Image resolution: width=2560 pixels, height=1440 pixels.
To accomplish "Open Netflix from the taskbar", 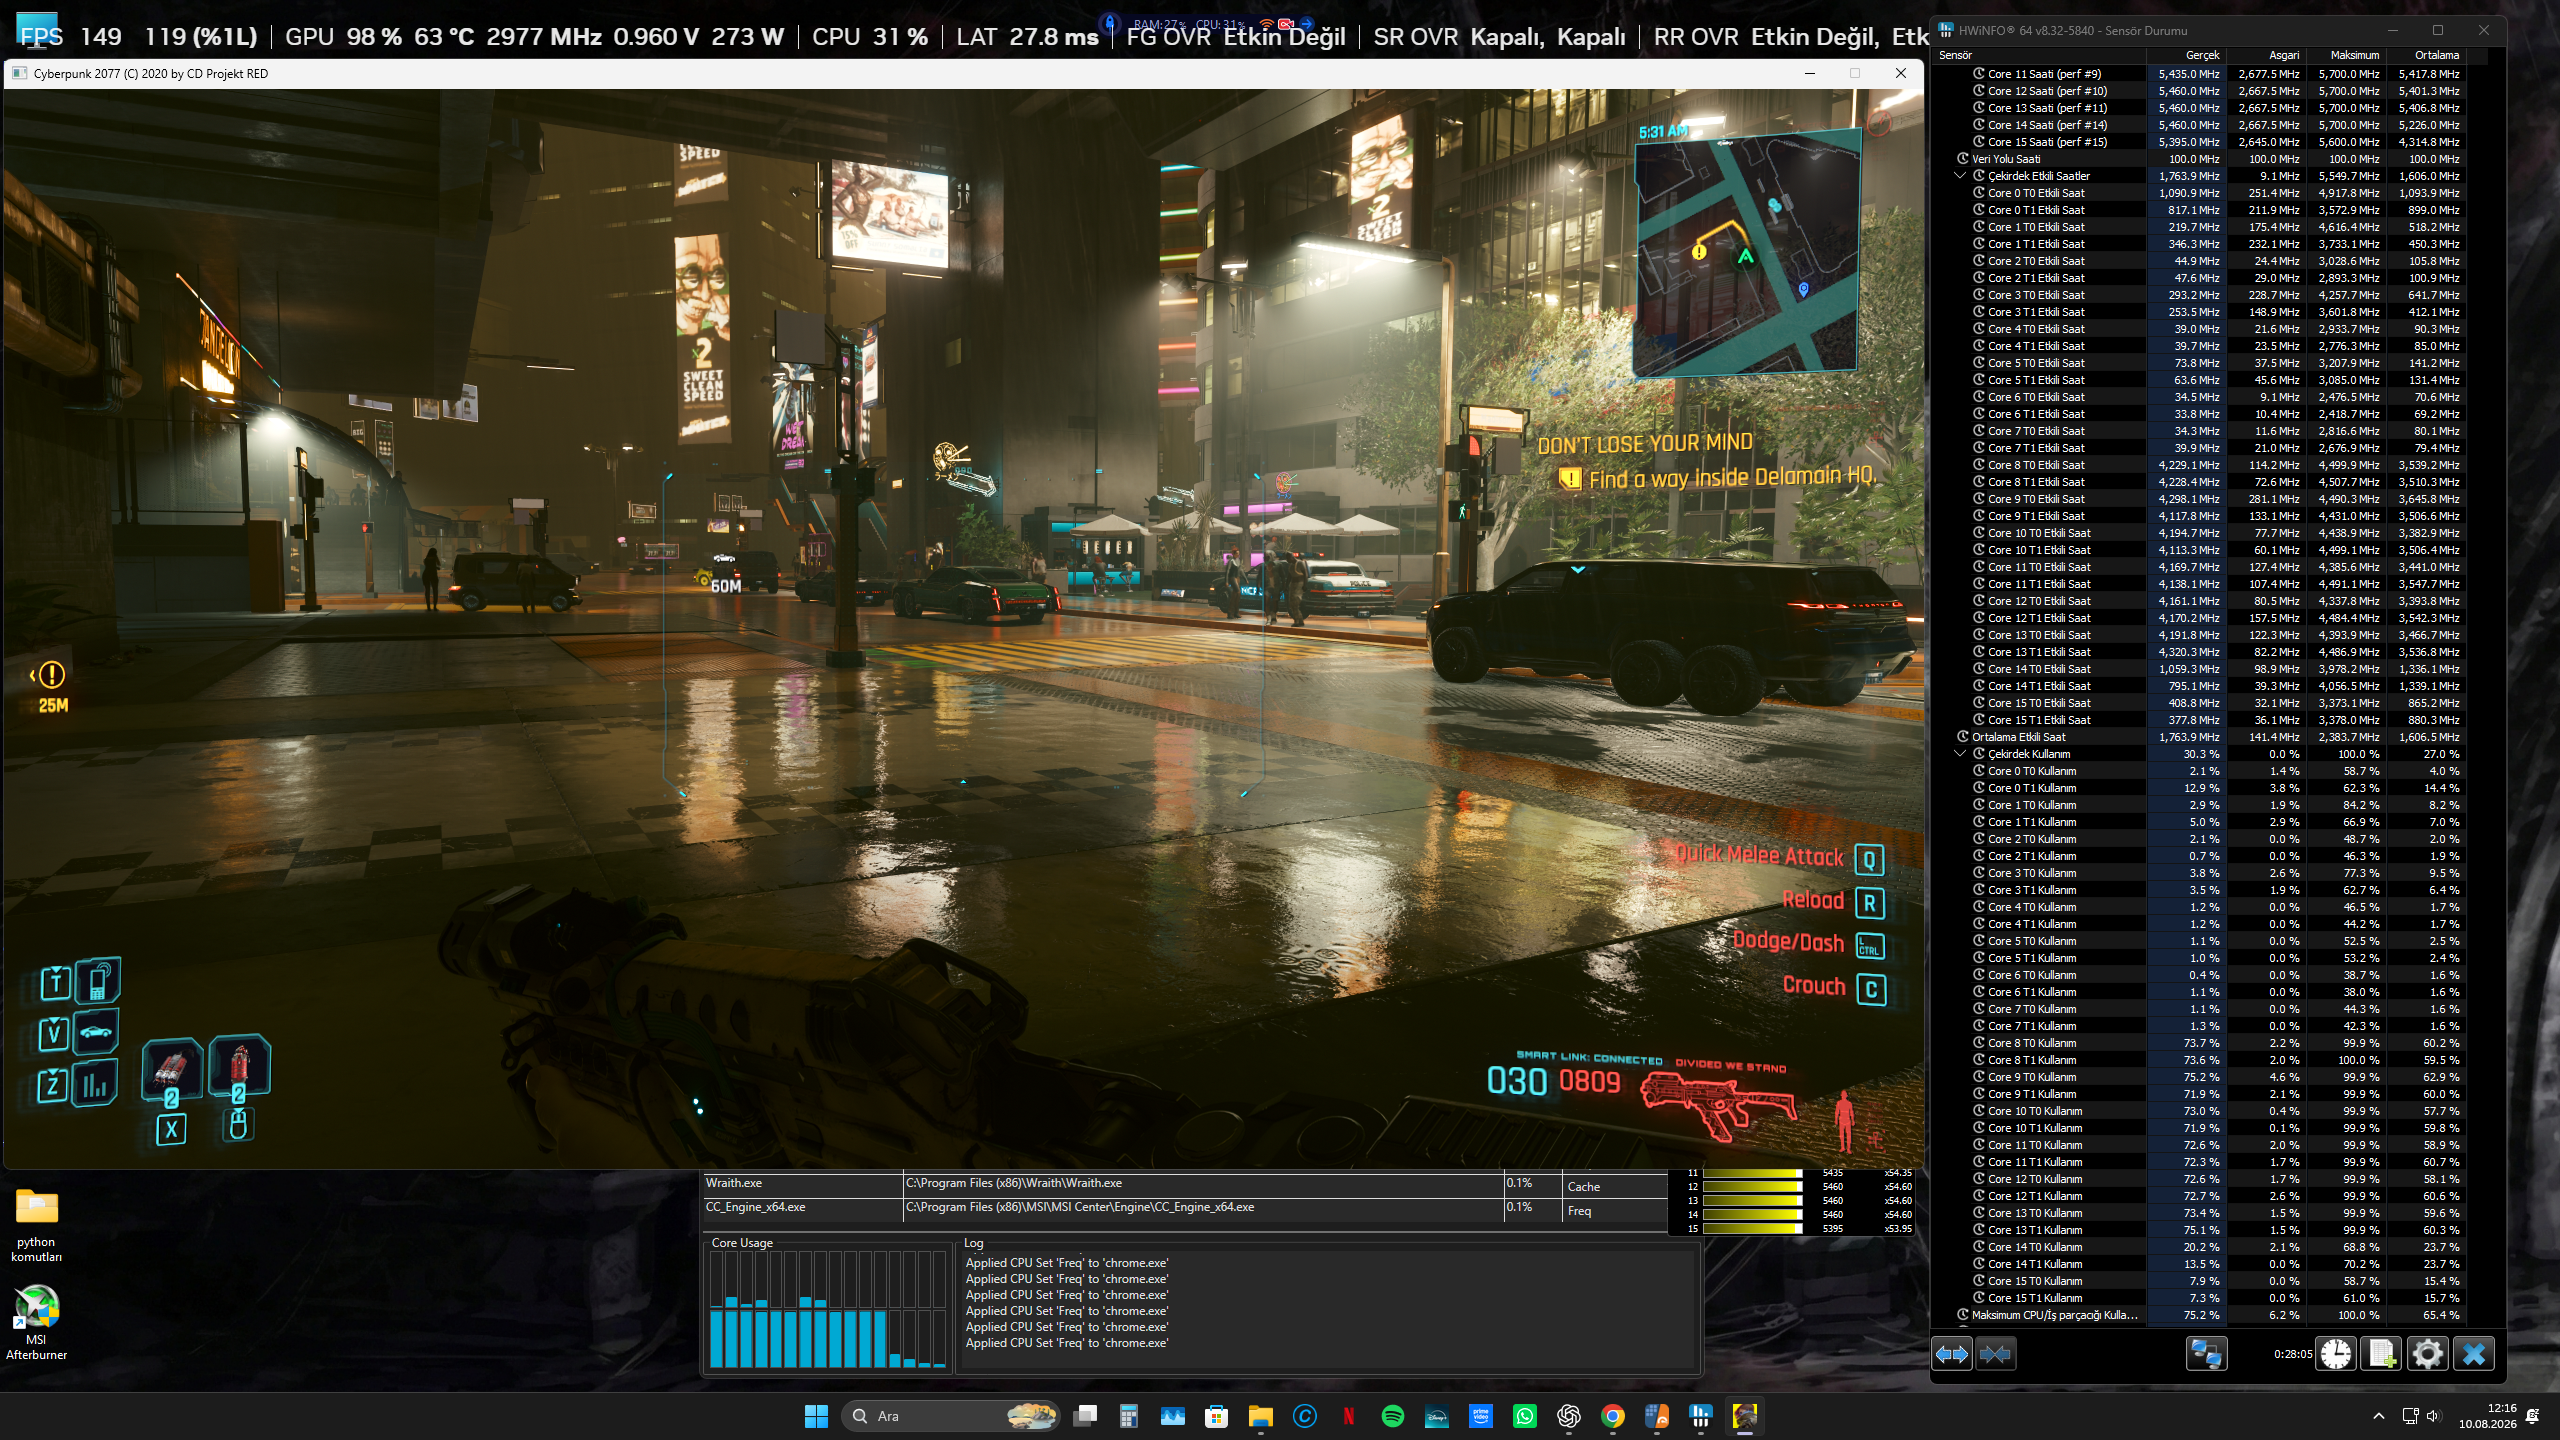I will [1348, 1416].
